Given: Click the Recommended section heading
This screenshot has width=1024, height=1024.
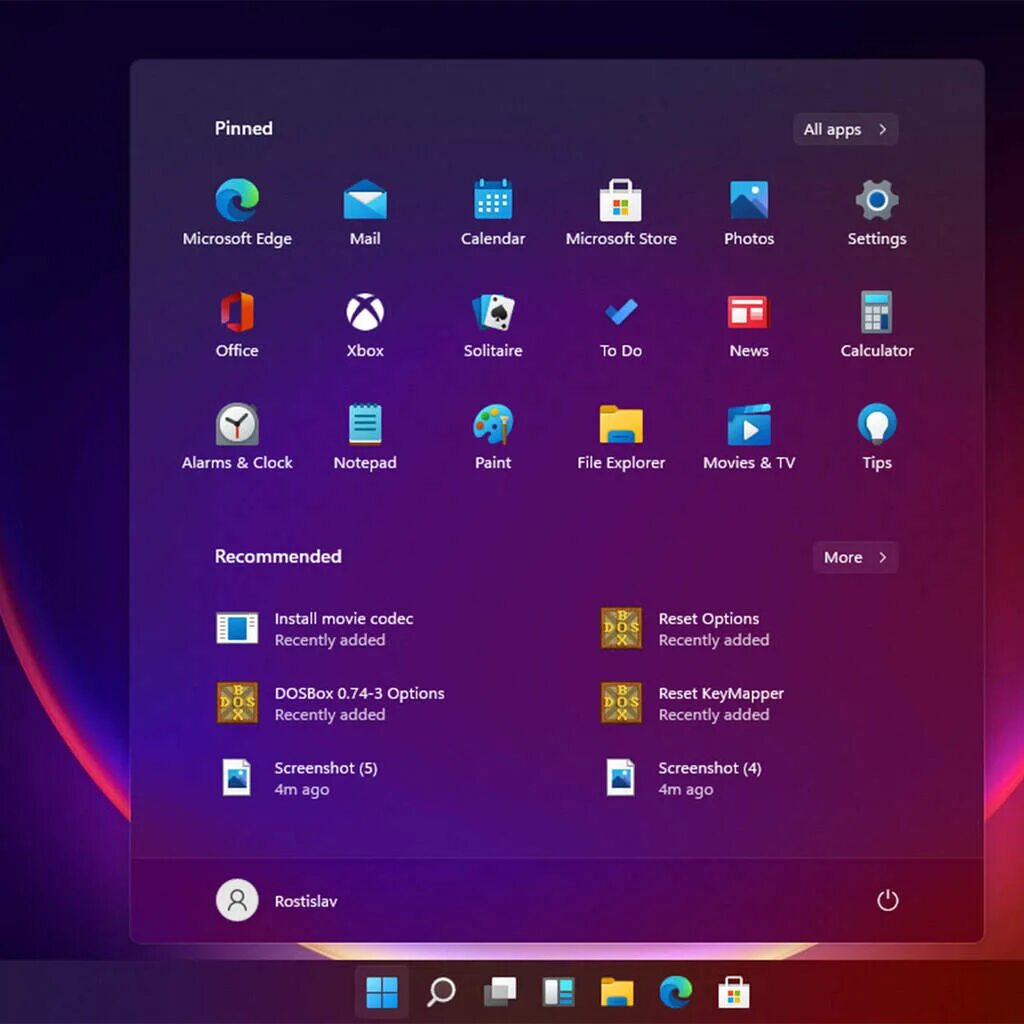Looking at the screenshot, I should click(278, 556).
